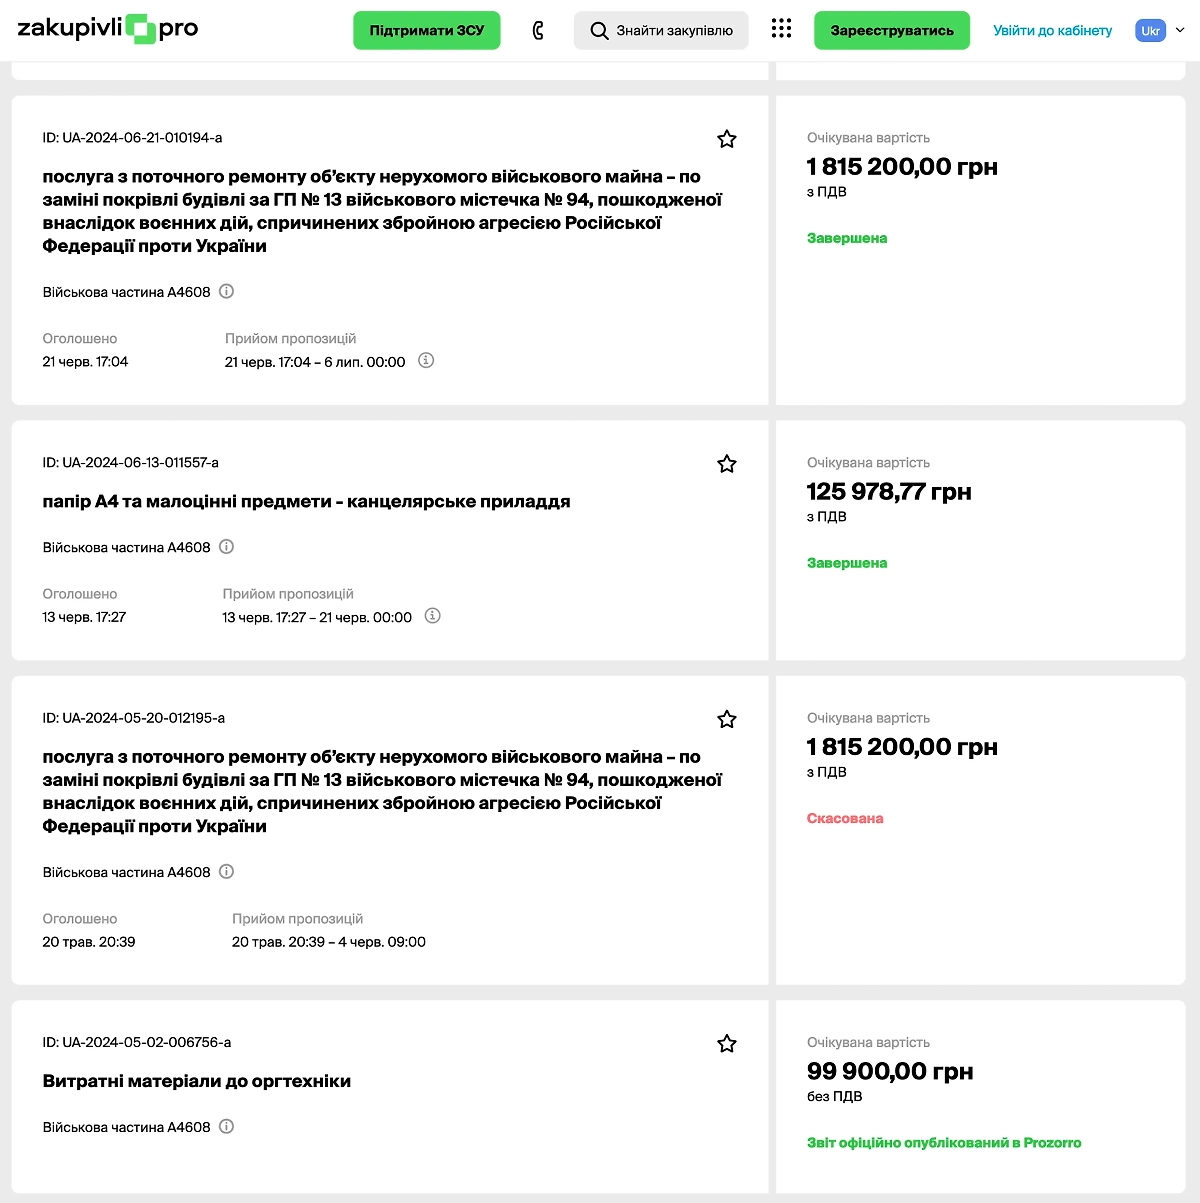Click the Знайти закупівлю search field
The height and width of the screenshot is (1203, 1200).
click(660, 30)
